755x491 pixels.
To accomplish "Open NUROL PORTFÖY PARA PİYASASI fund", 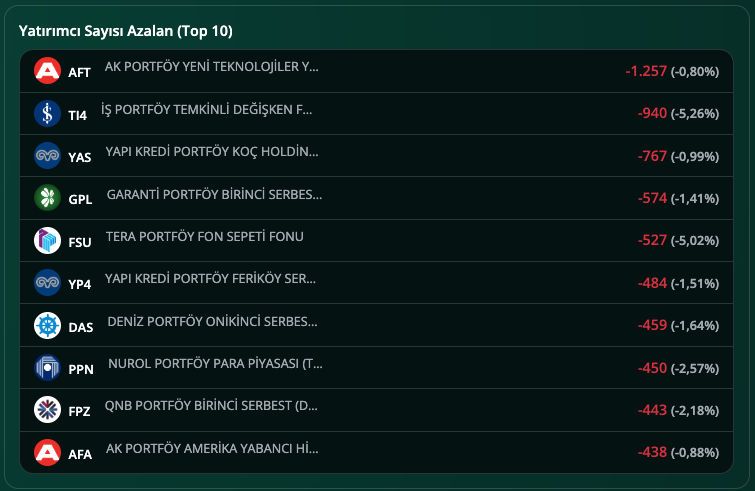I will 215,363.
